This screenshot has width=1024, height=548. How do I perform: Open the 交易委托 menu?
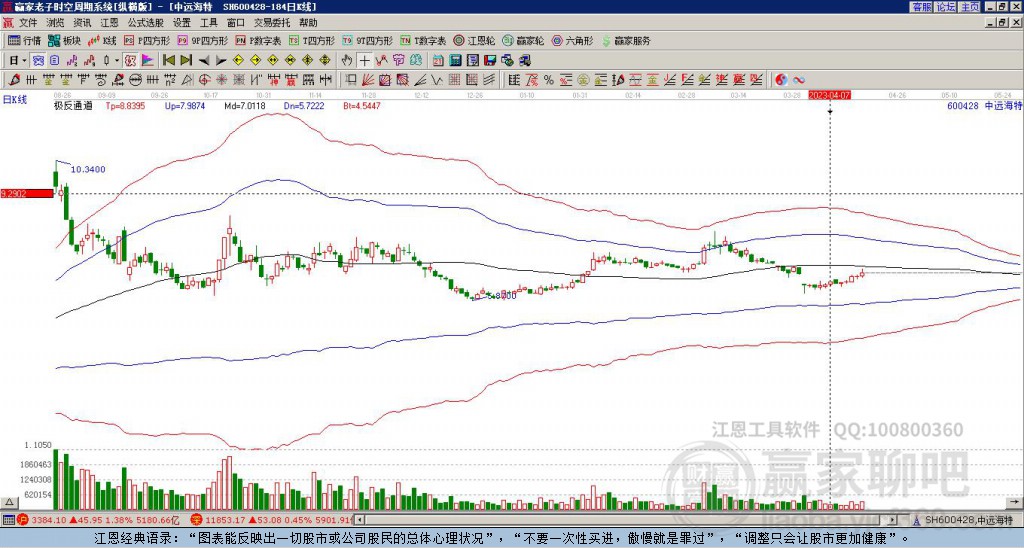tap(272, 23)
